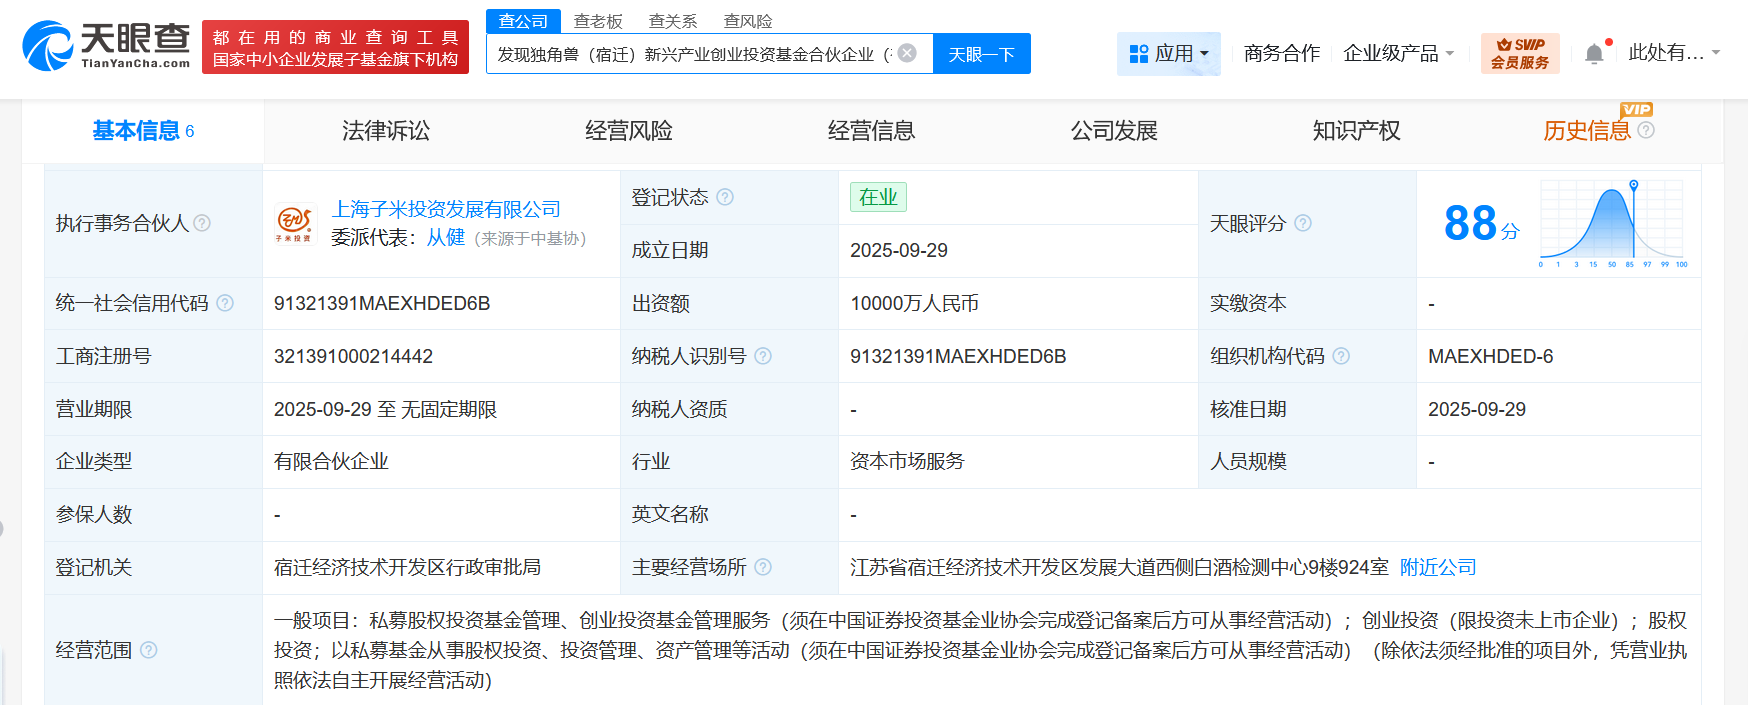Switch to the 查老板 search tab
The image size is (1748, 705).
[598, 21]
